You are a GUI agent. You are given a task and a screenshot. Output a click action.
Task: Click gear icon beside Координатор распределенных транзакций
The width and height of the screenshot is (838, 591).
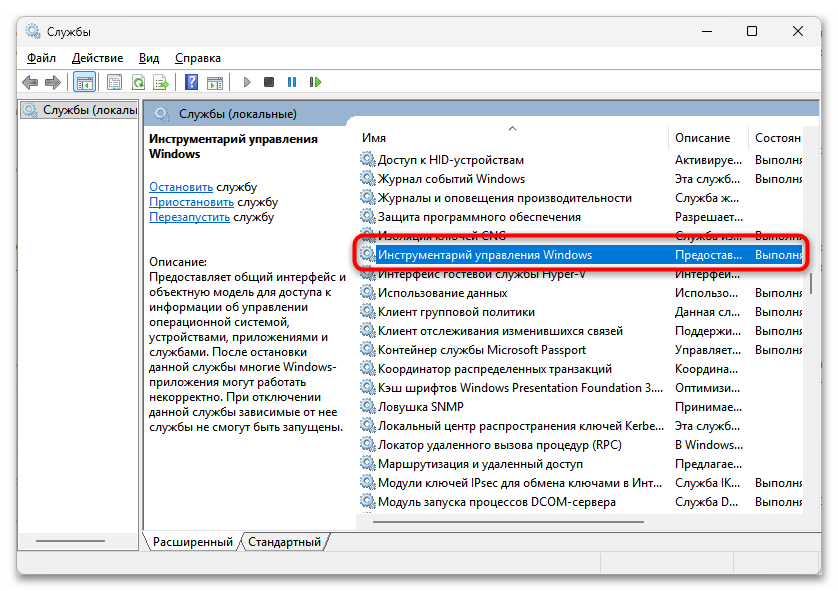(x=368, y=369)
